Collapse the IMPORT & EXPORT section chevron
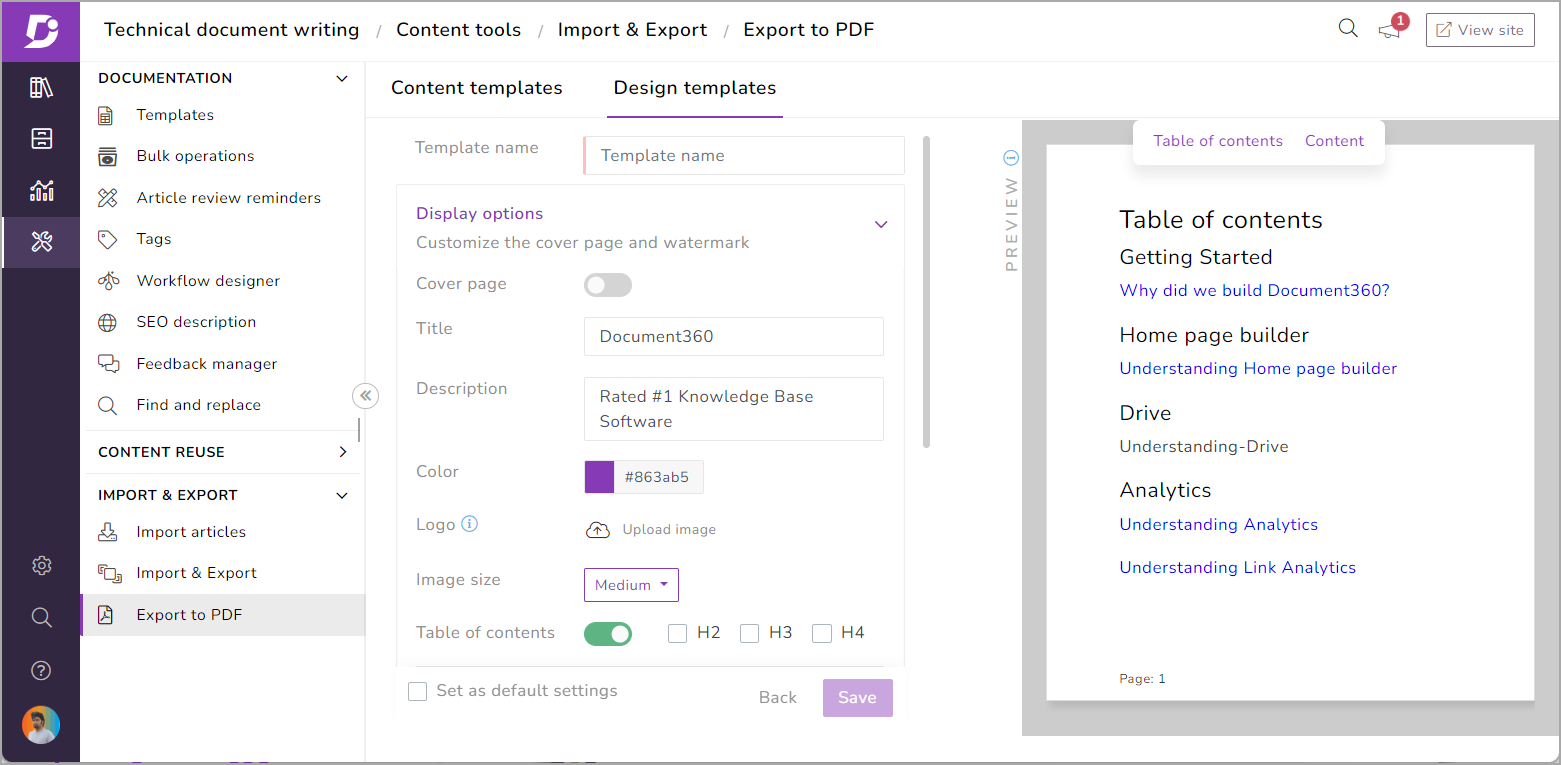The width and height of the screenshot is (1561, 765). click(342, 495)
